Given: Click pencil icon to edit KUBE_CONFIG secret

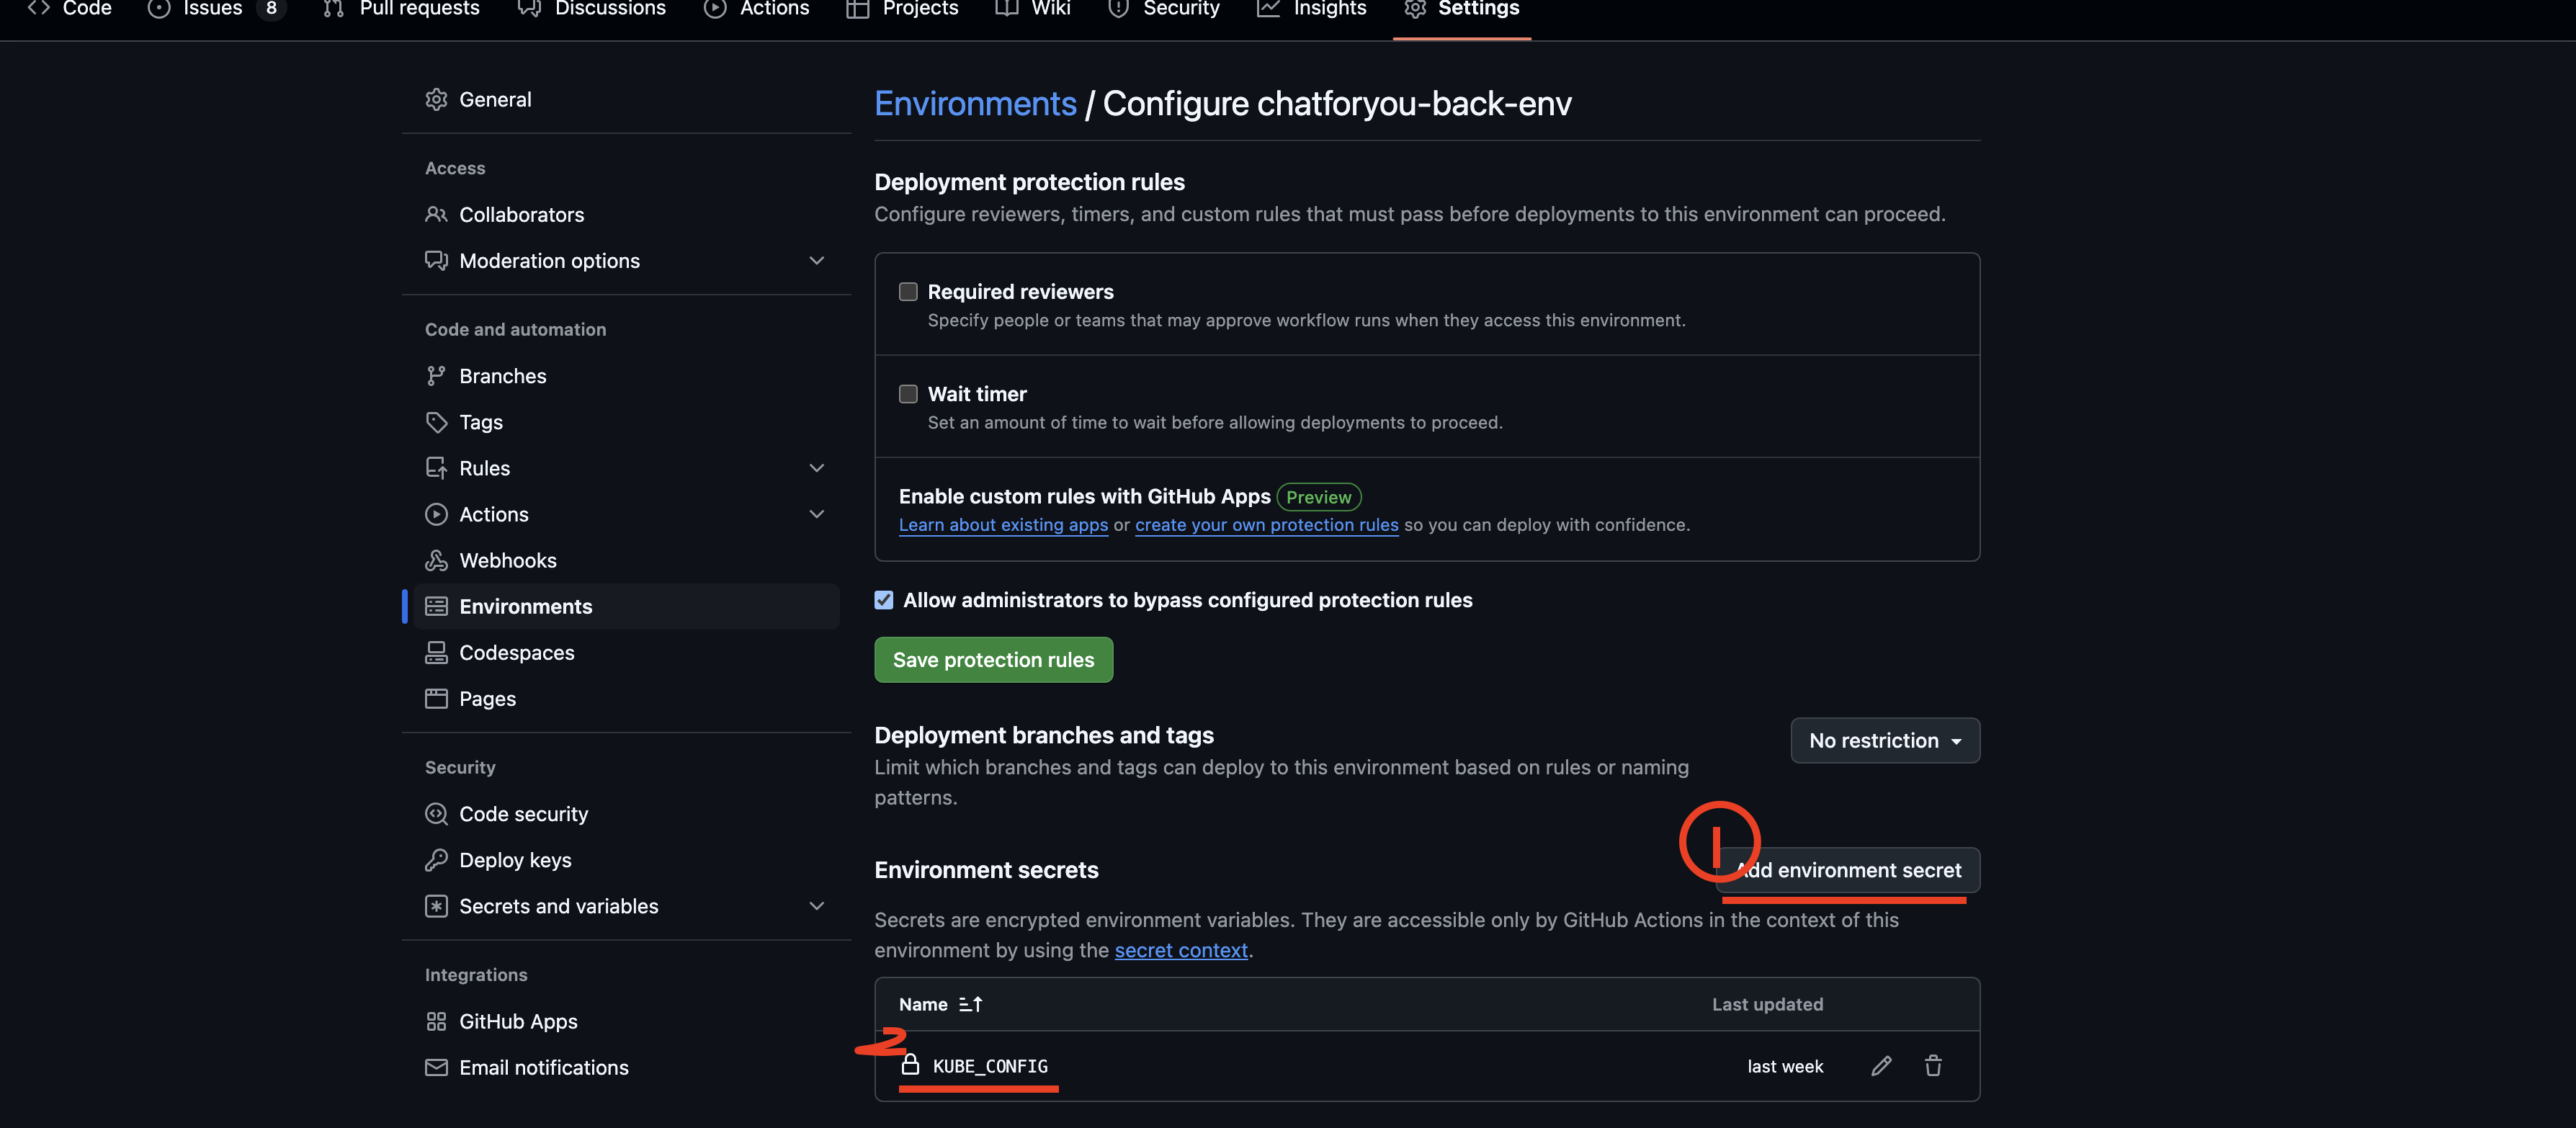Looking at the screenshot, I should click(1880, 1066).
